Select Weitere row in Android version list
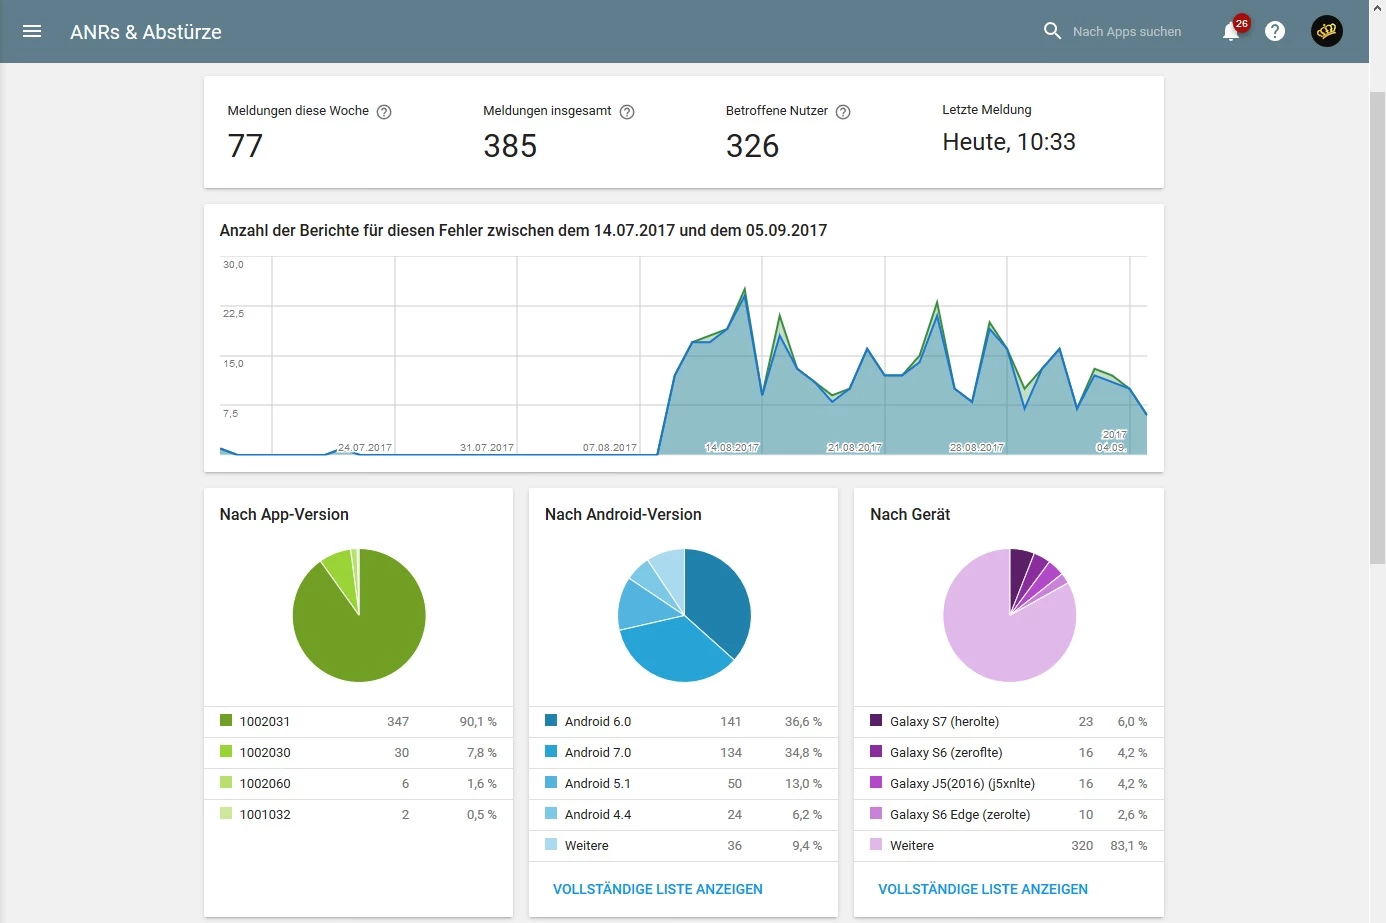The width and height of the screenshot is (1386, 923). click(683, 845)
